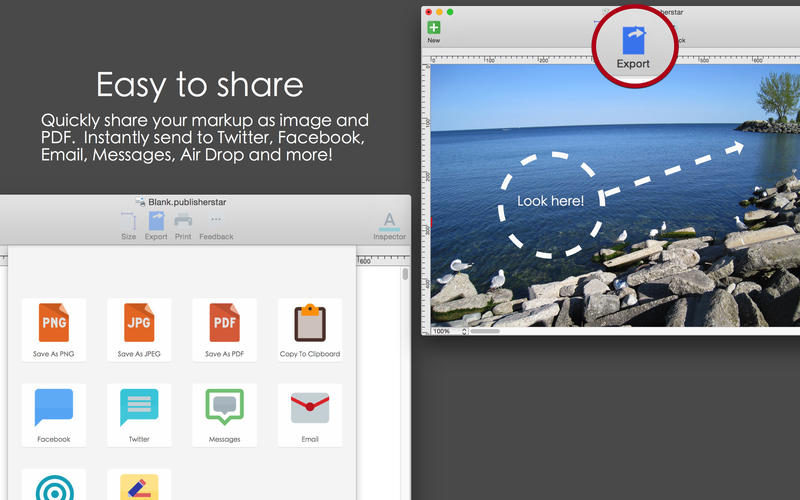Open Size tool in Blank.publisherstar toolbar

pyautogui.click(x=129, y=226)
